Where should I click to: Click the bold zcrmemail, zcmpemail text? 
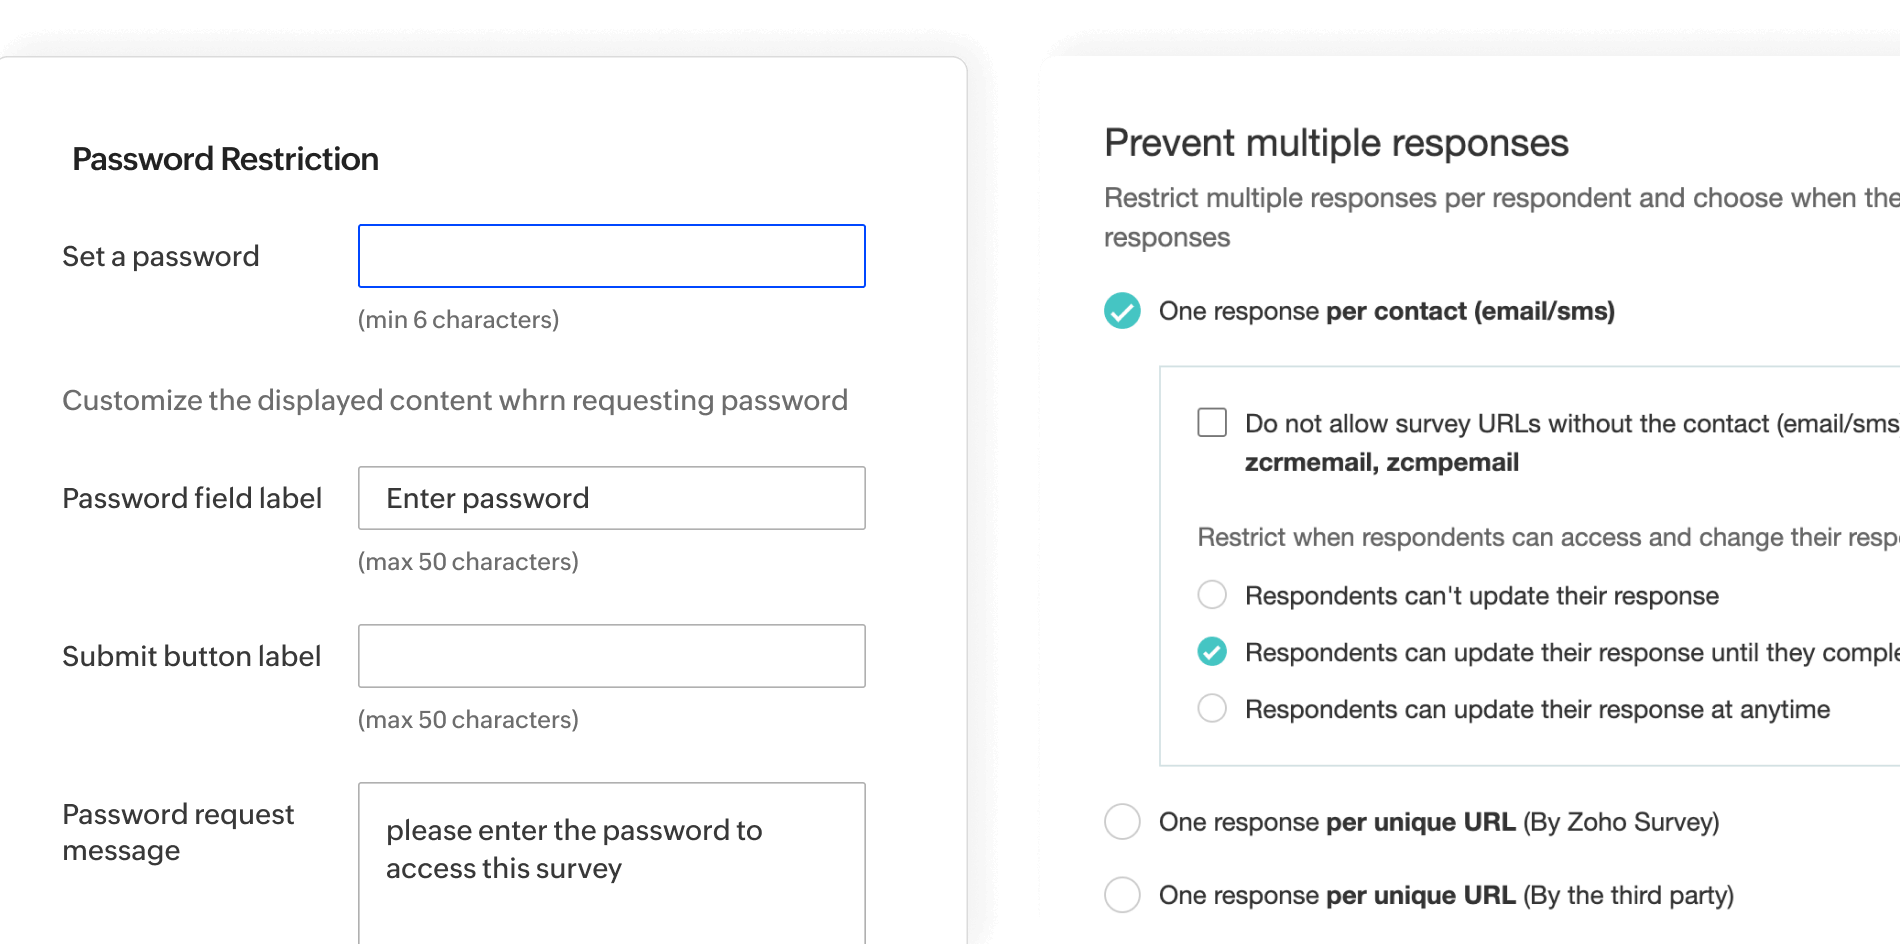[1381, 462]
